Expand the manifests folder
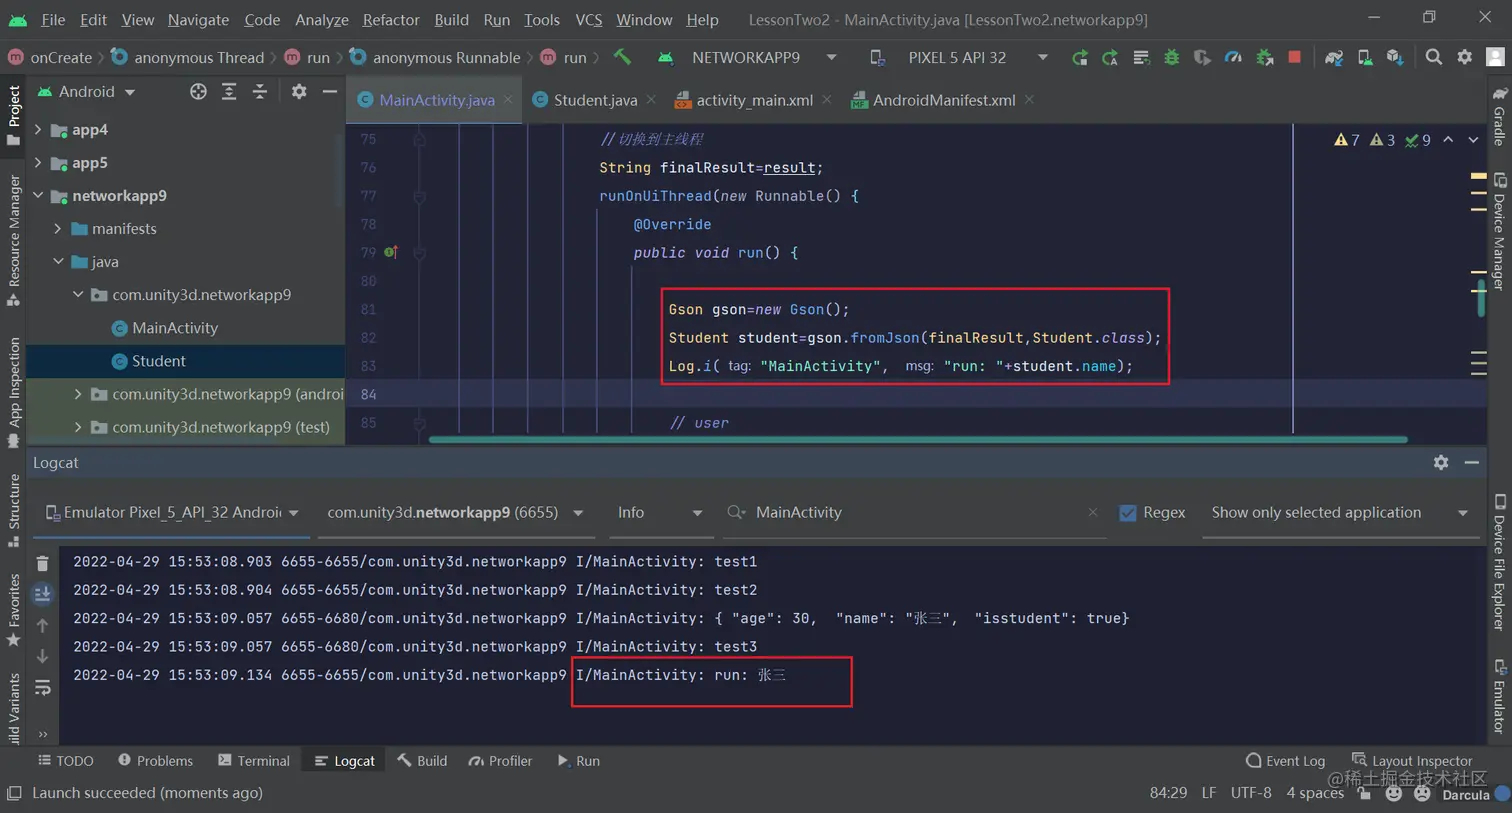Viewport: 1512px width, 813px height. click(58, 229)
